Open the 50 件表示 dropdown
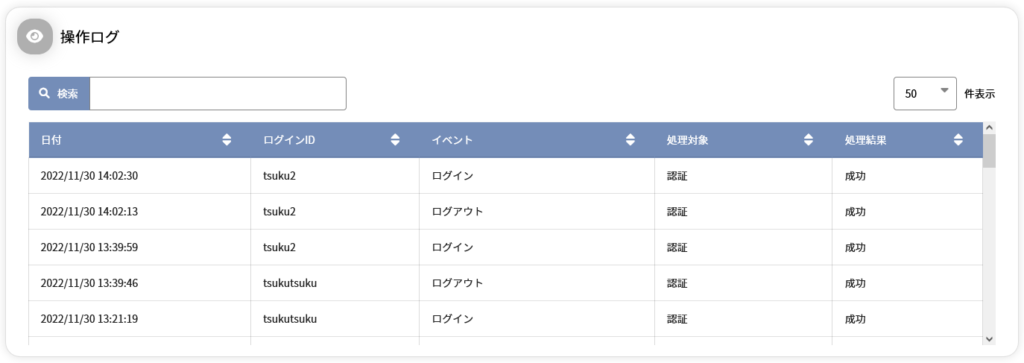This screenshot has width=1024, height=363. click(x=925, y=94)
